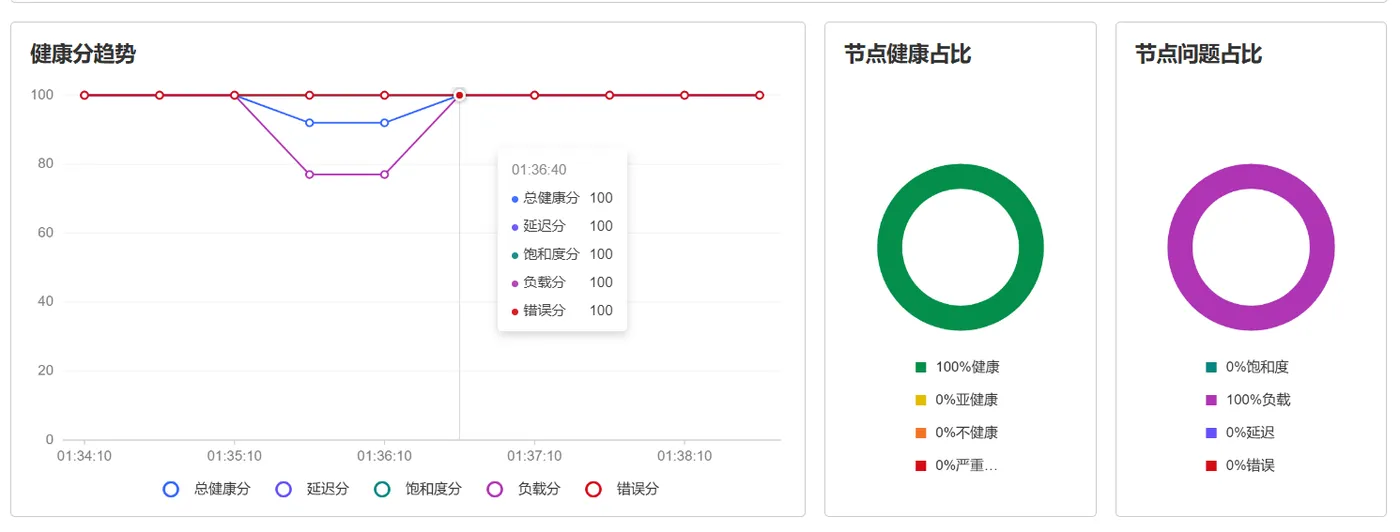Screen dimensions: 1400x532
Task: Toggle 延迟分 legend circle icon
Action: tap(283, 489)
